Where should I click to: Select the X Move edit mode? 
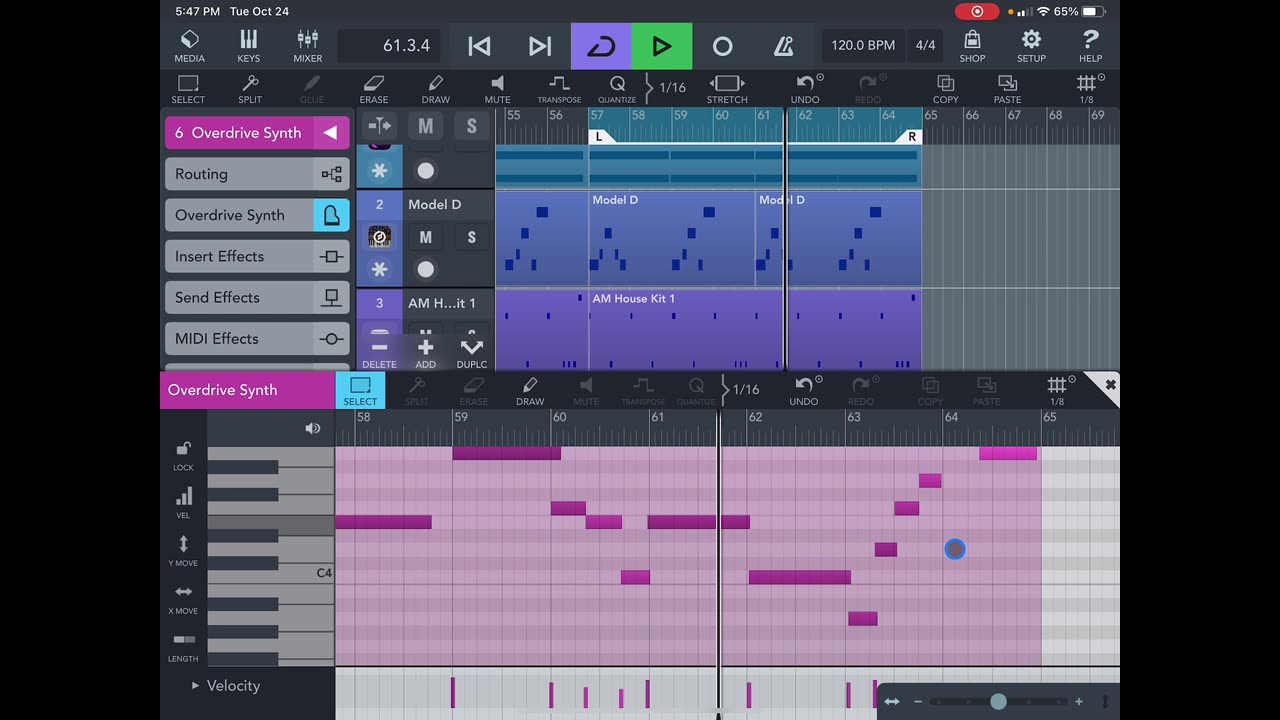click(x=183, y=598)
